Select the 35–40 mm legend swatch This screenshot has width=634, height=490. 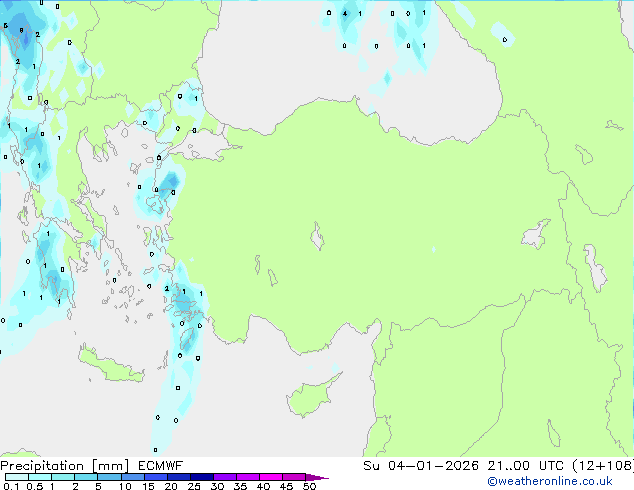pos(248,477)
